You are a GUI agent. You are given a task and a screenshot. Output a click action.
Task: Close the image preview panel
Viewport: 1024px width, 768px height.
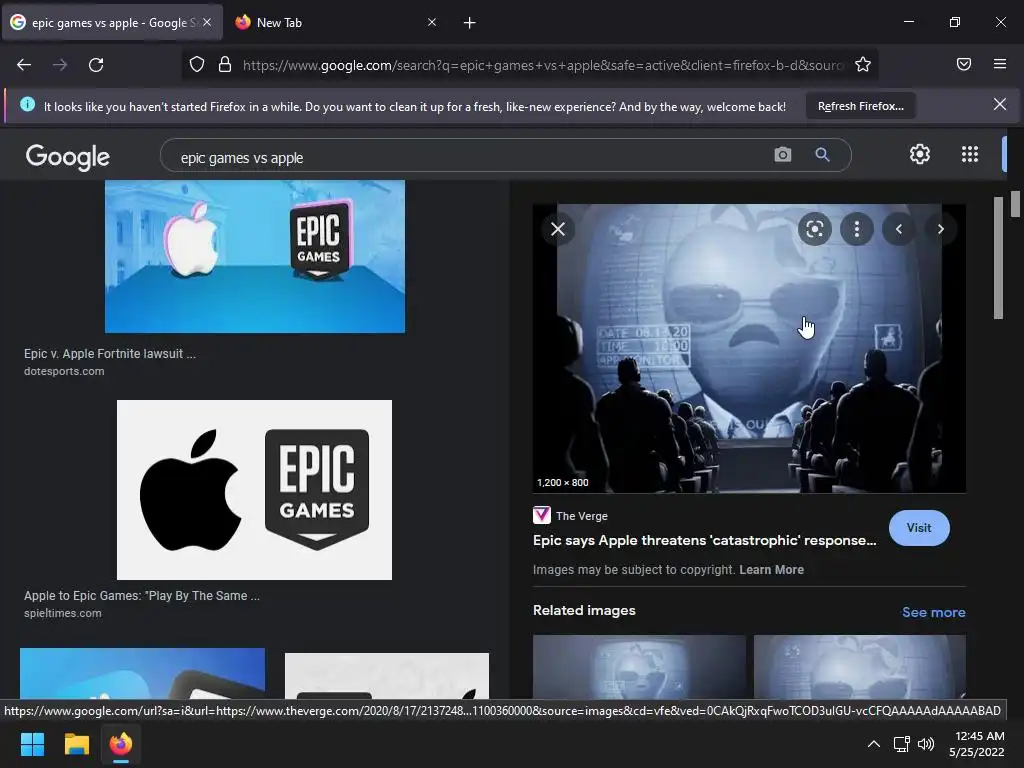tap(558, 229)
